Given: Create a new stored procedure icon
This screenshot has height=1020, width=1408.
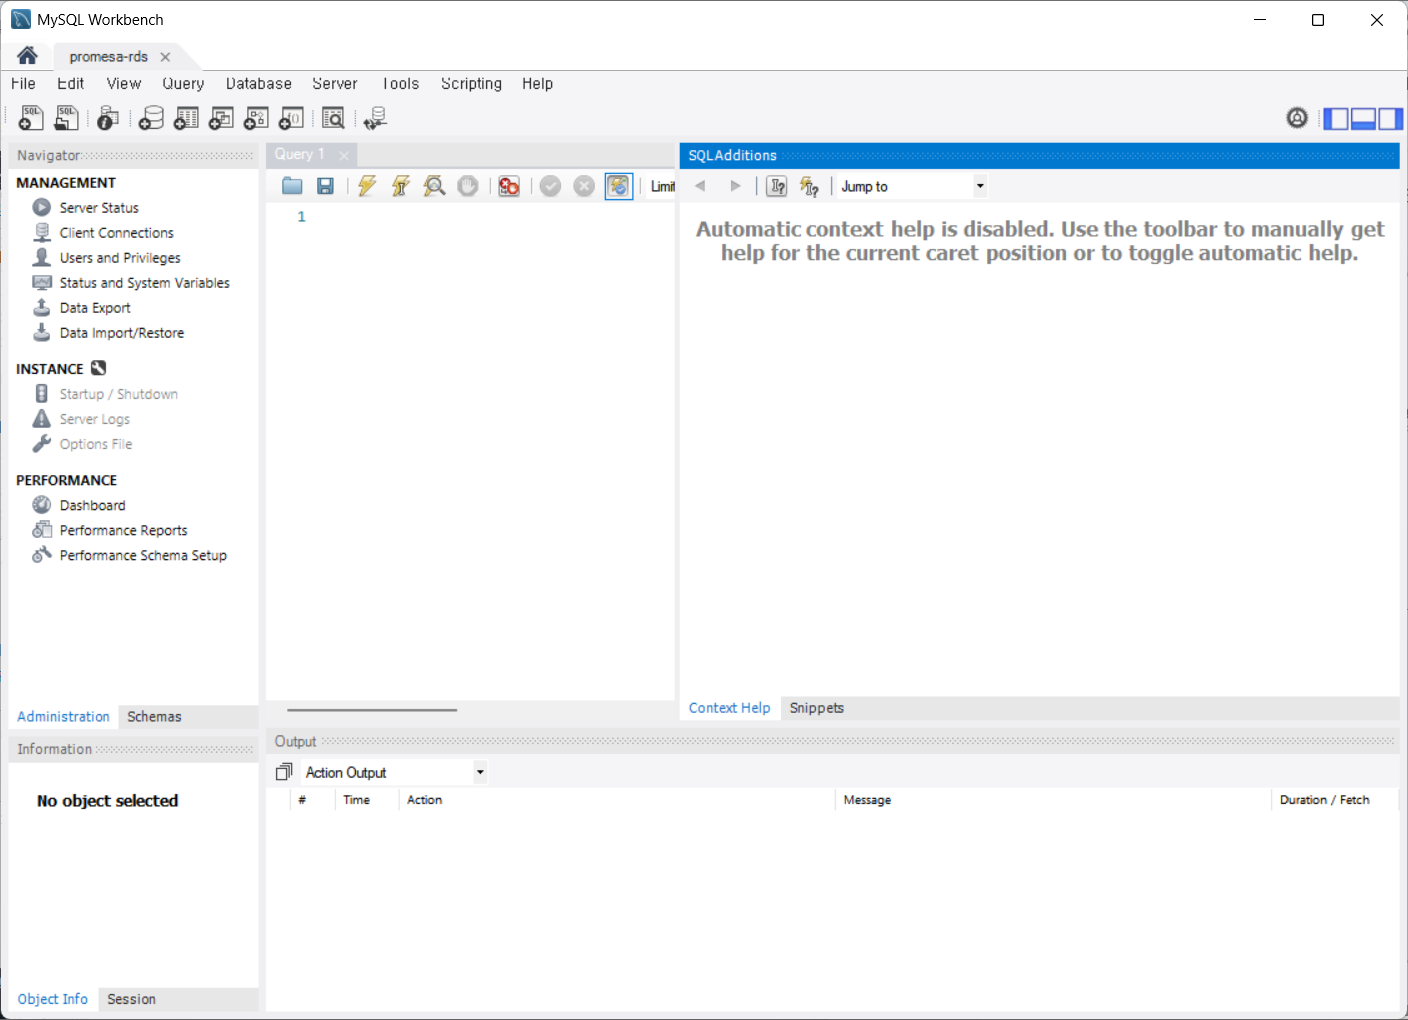Looking at the screenshot, I should 256,118.
